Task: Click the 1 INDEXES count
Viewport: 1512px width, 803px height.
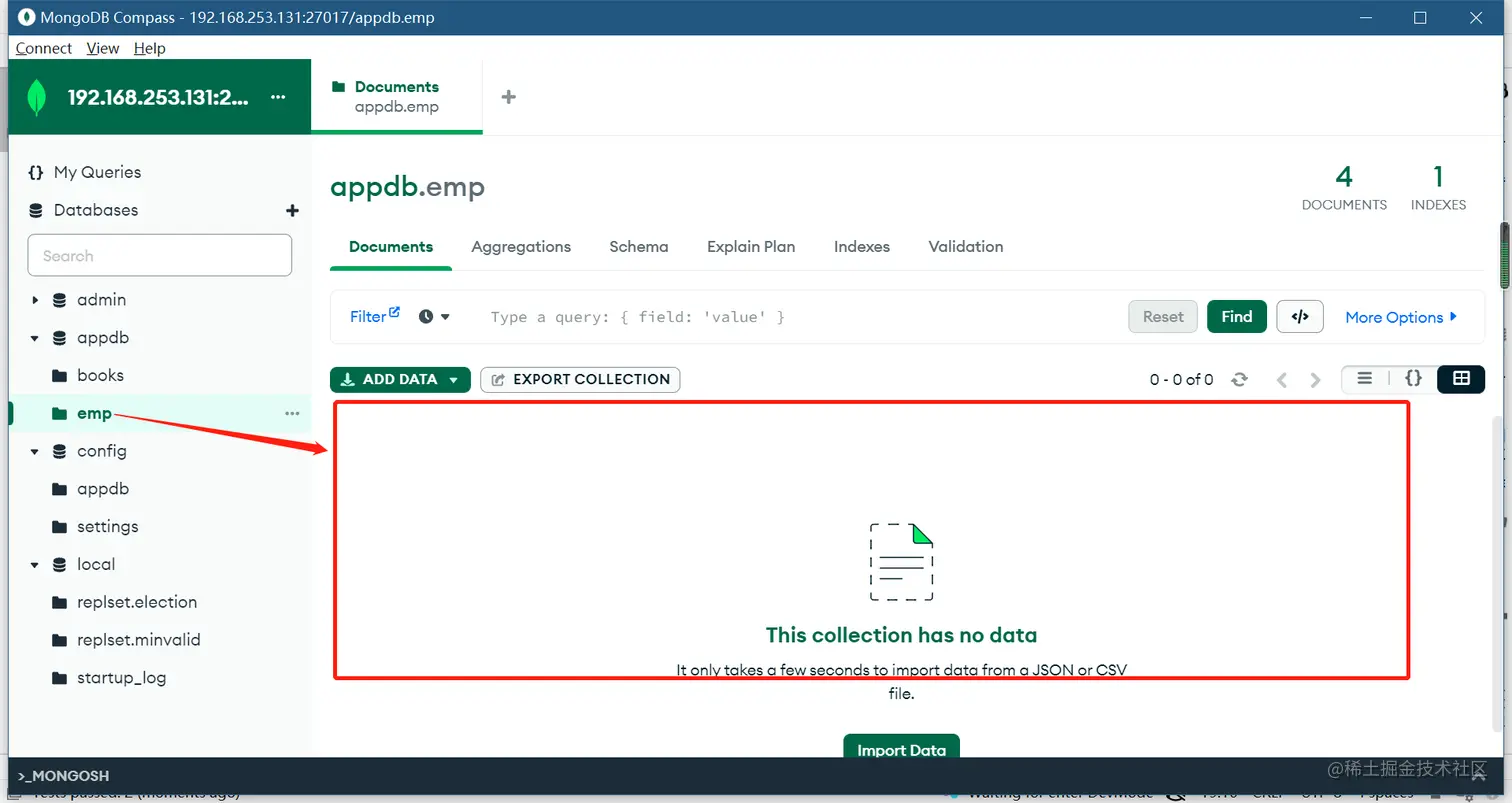Action: [1438, 187]
